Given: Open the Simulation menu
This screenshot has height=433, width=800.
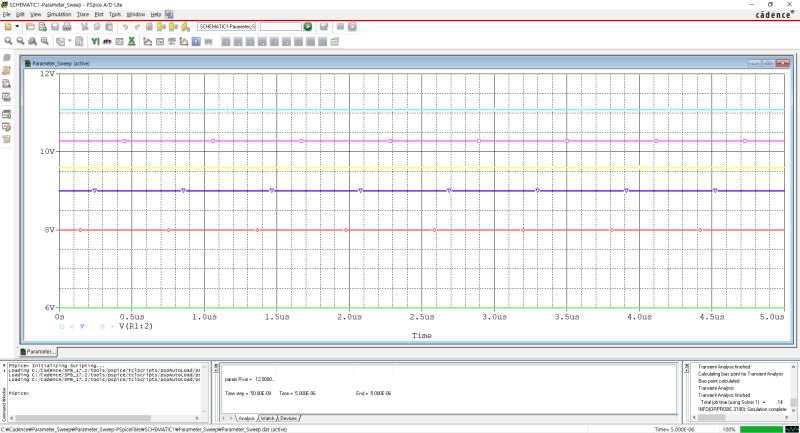Looking at the screenshot, I should tap(59, 14).
